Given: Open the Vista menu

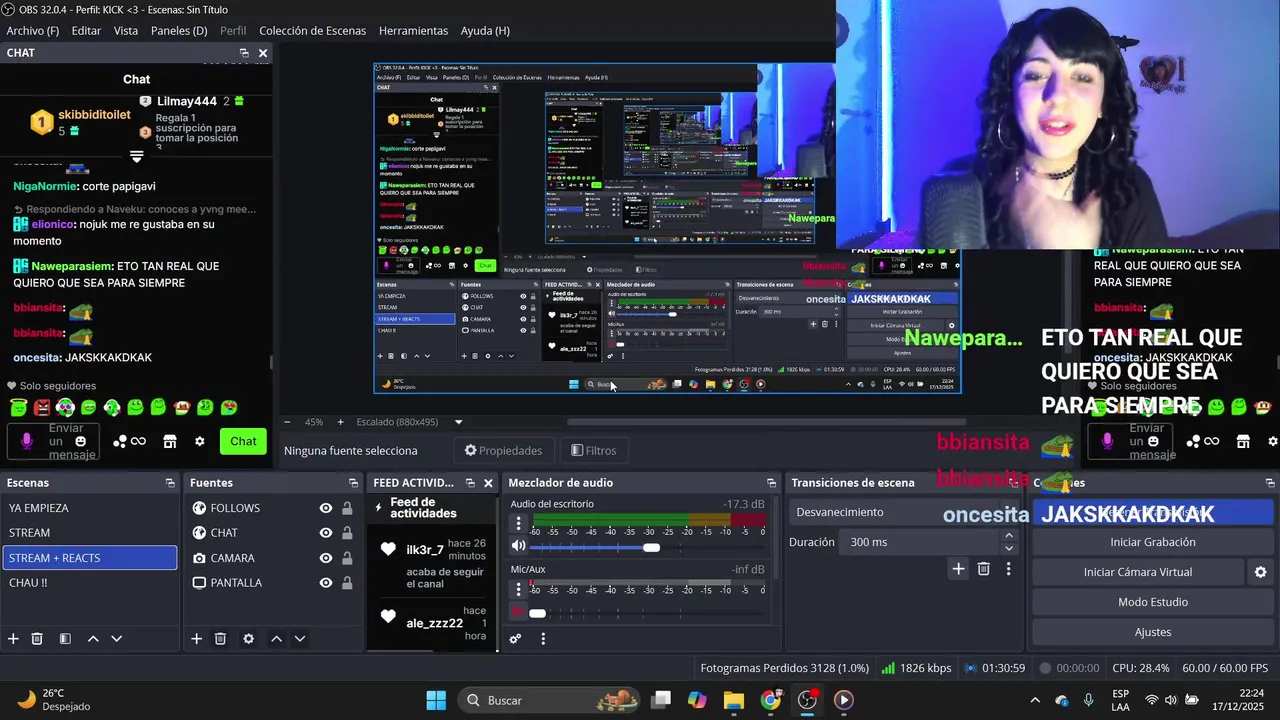Looking at the screenshot, I should tap(126, 31).
